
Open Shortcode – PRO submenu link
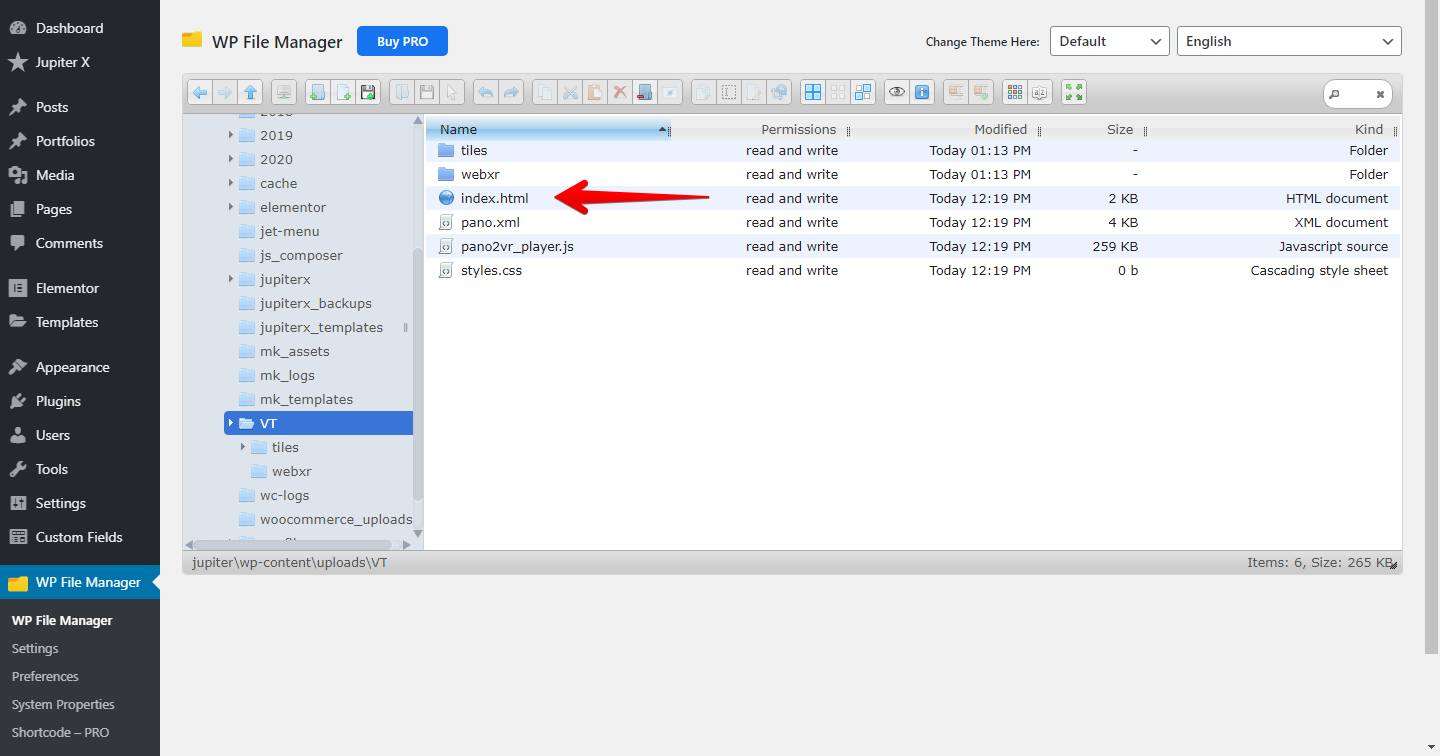pyautogui.click(x=60, y=732)
